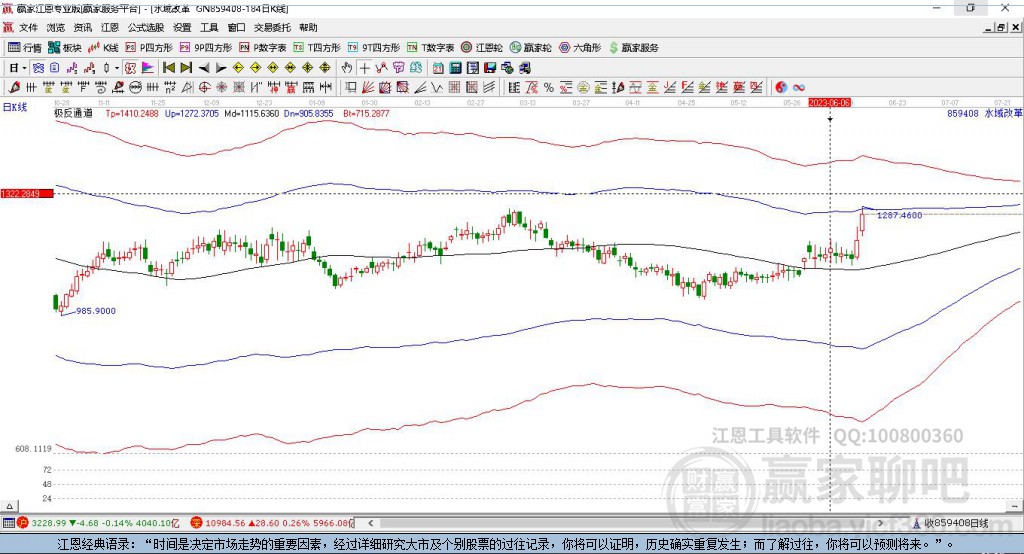Open the T四方形 tool
Image resolution: width=1024 pixels, height=554 pixels.
pos(317,48)
